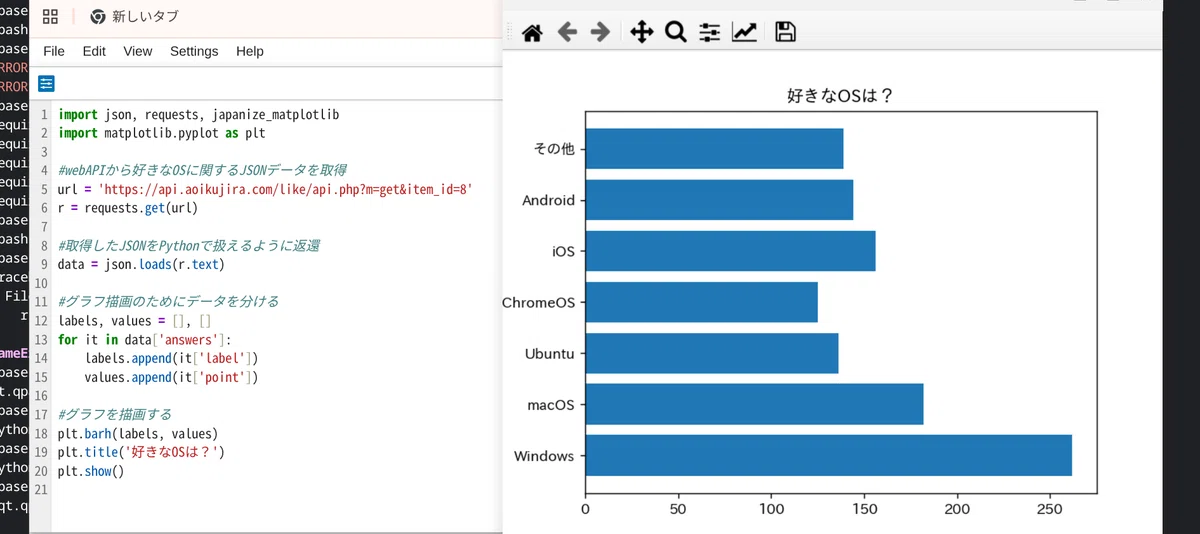Viewport: 1200px width, 534px height.
Task: Open the View menu
Action: 138,51
